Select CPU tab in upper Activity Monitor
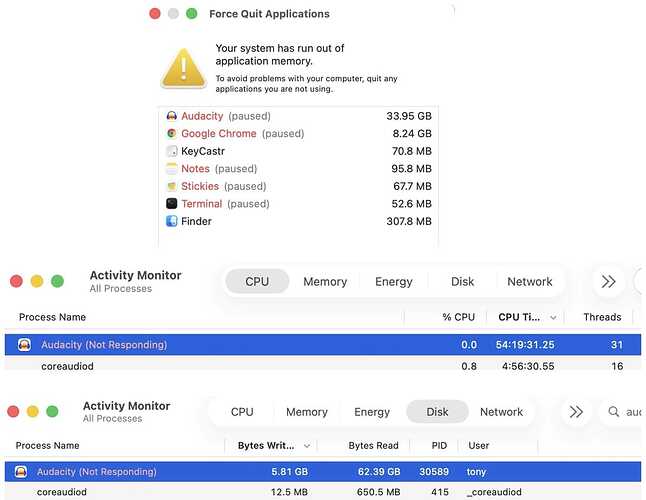 click(257, 281)
